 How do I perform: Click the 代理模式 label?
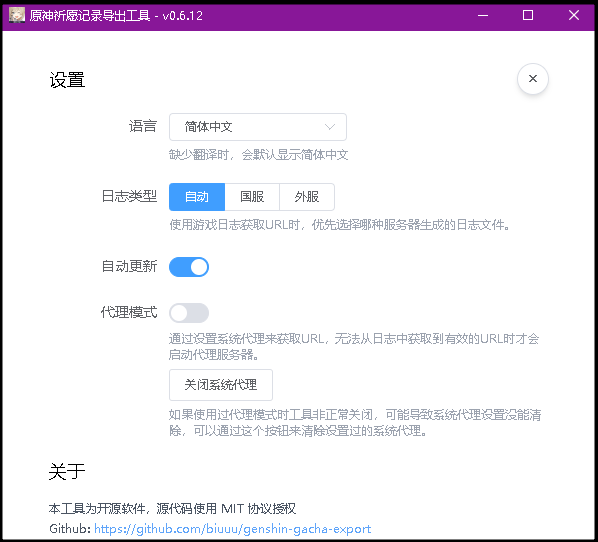pyautogui.click(x=129, y=312)
